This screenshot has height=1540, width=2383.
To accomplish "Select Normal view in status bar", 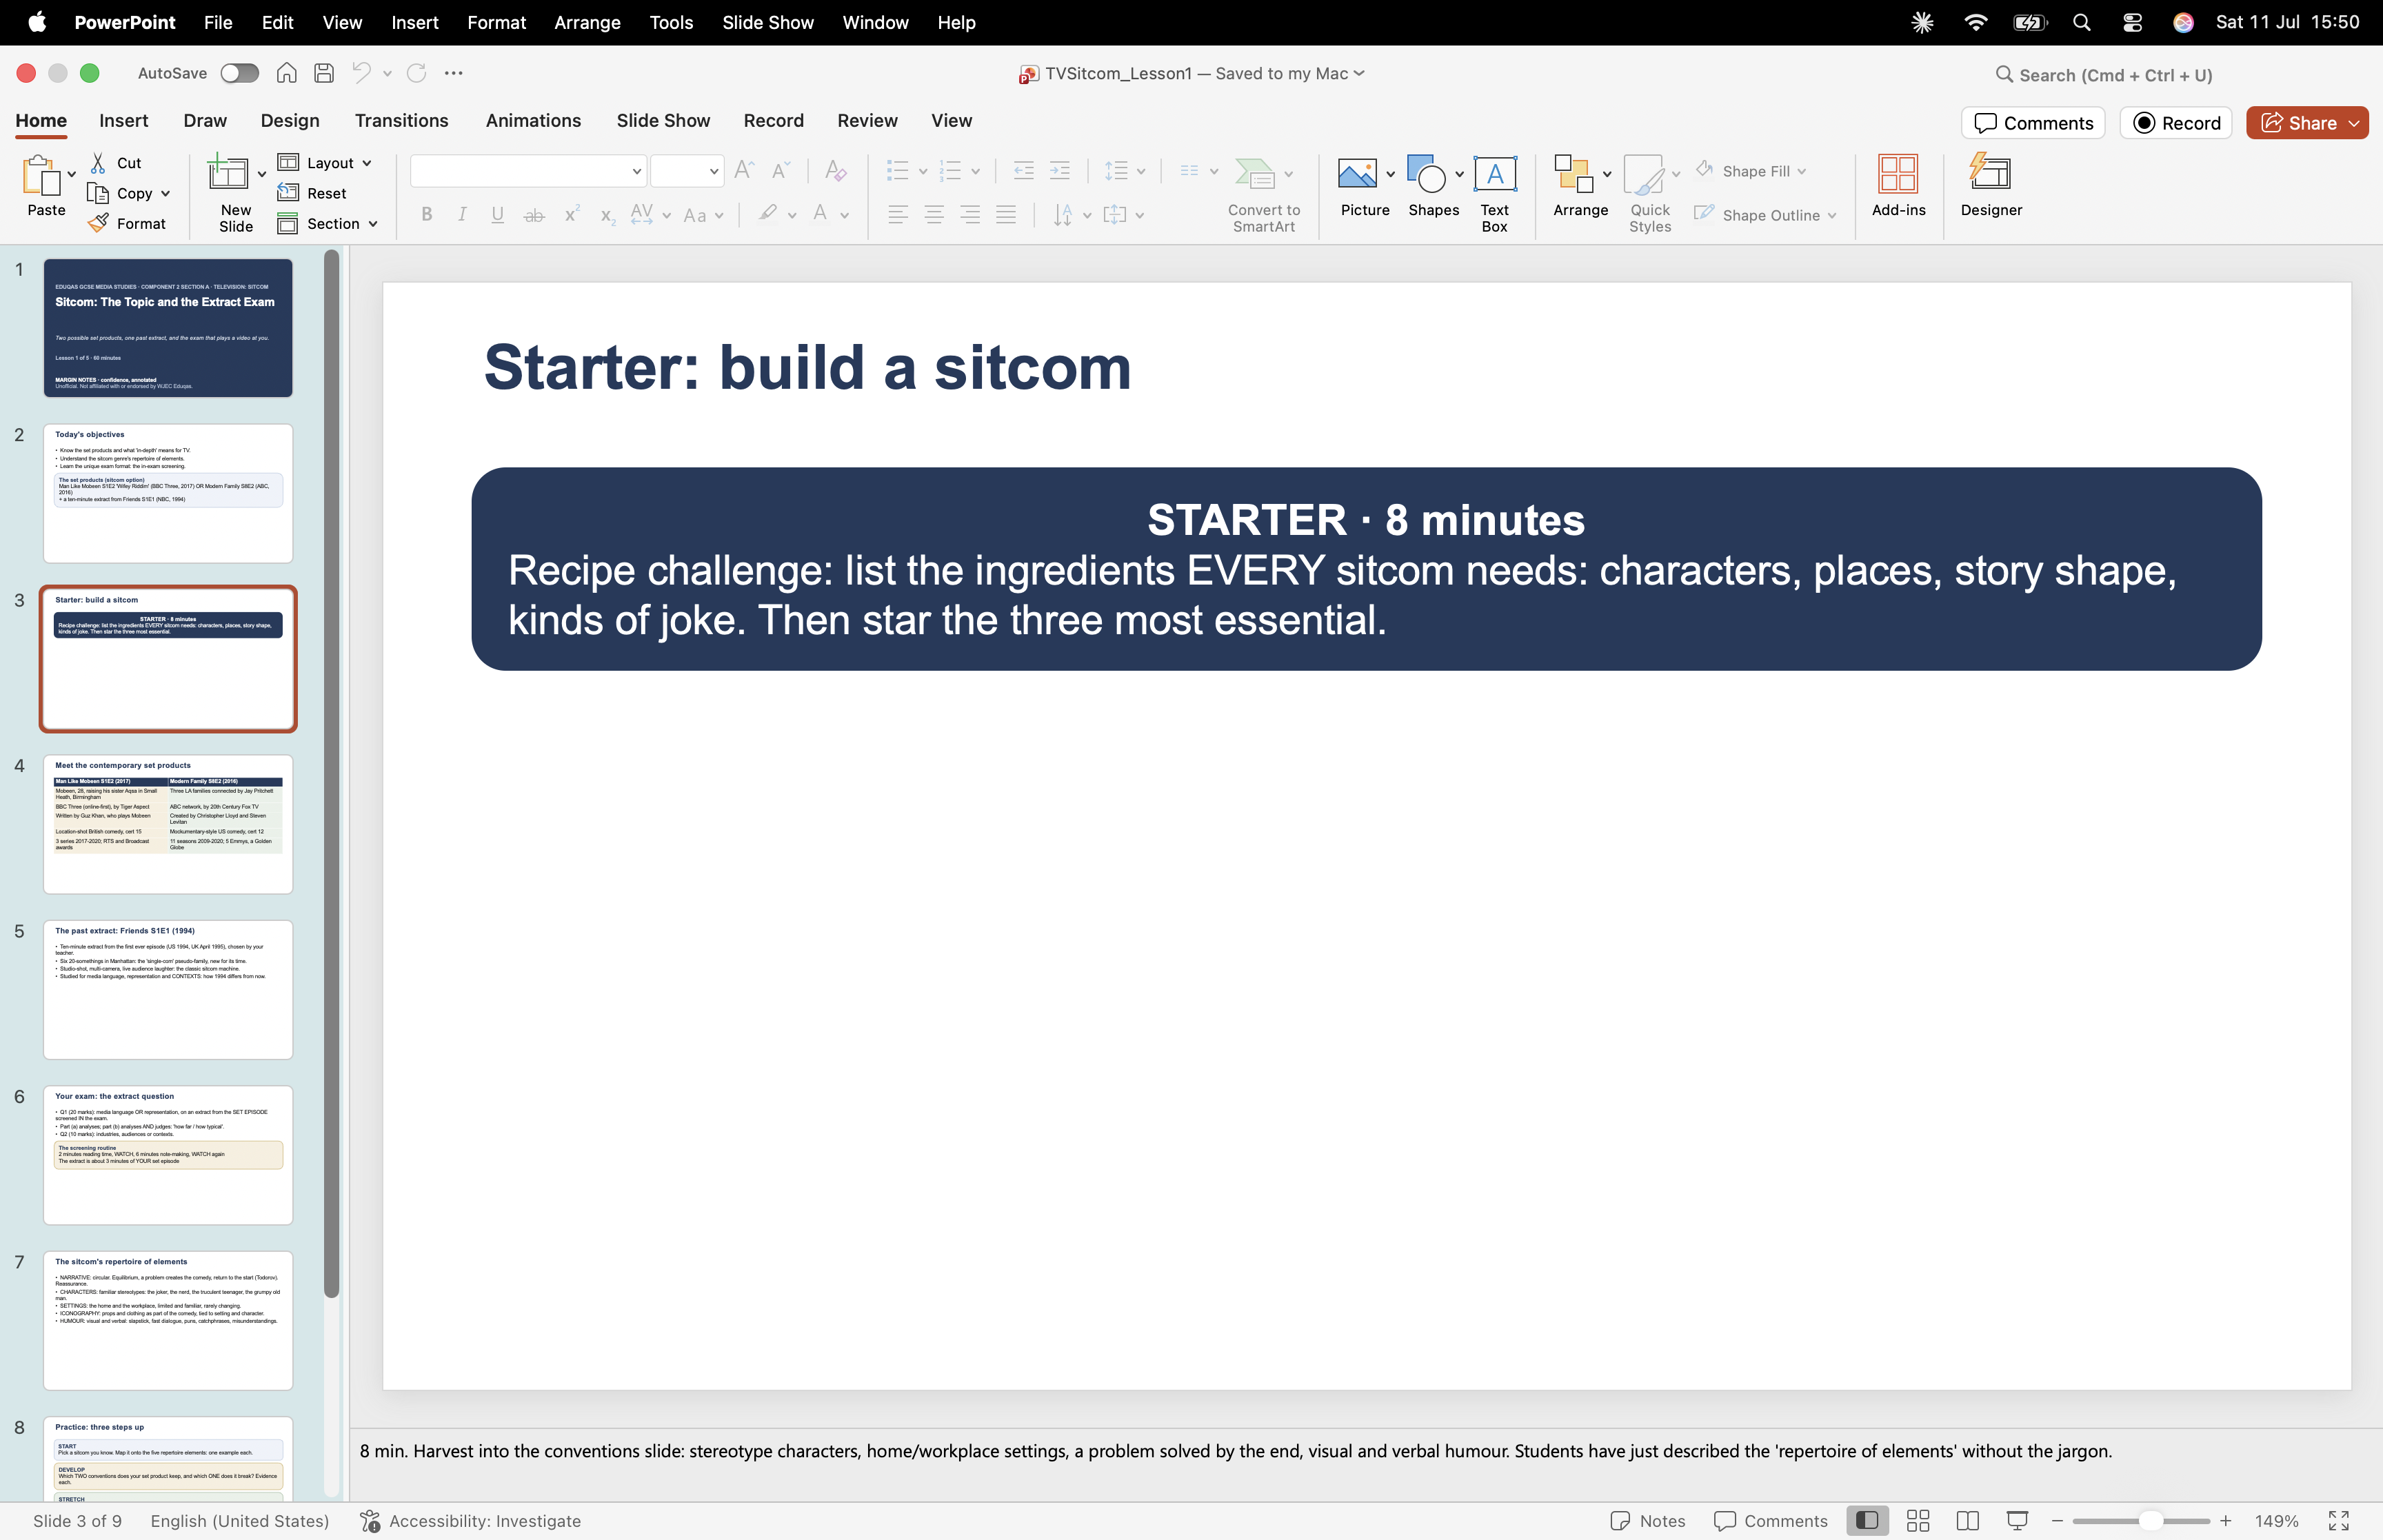I will [1867, 1521].
